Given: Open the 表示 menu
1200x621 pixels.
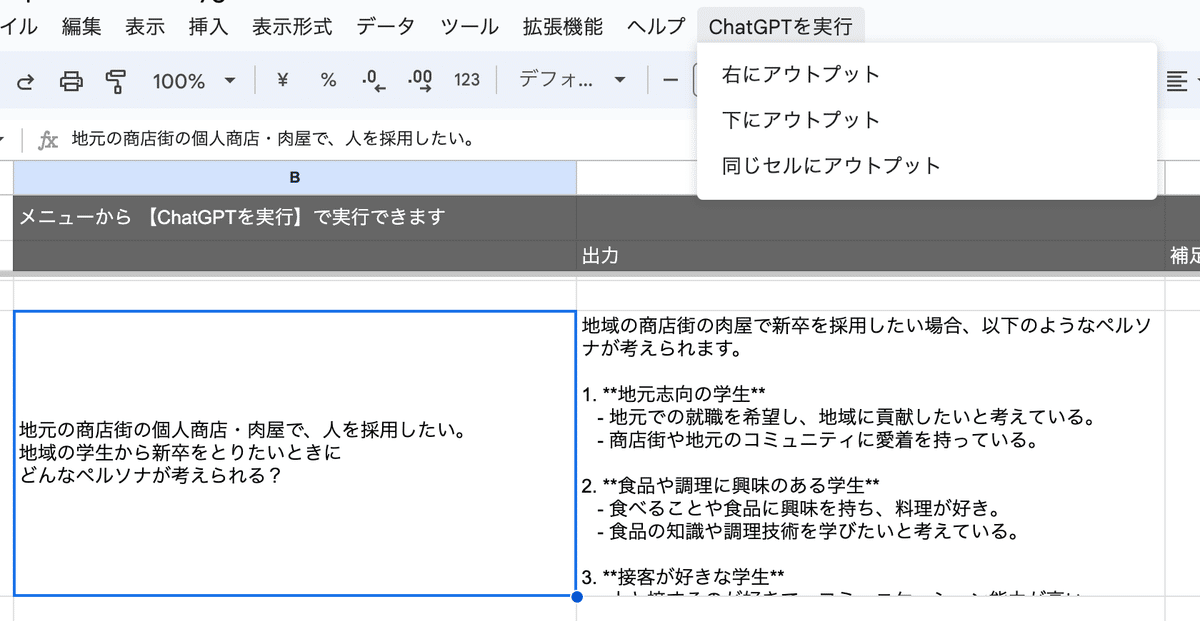Looking at the screenshot, I should click(x=145, y=27).
